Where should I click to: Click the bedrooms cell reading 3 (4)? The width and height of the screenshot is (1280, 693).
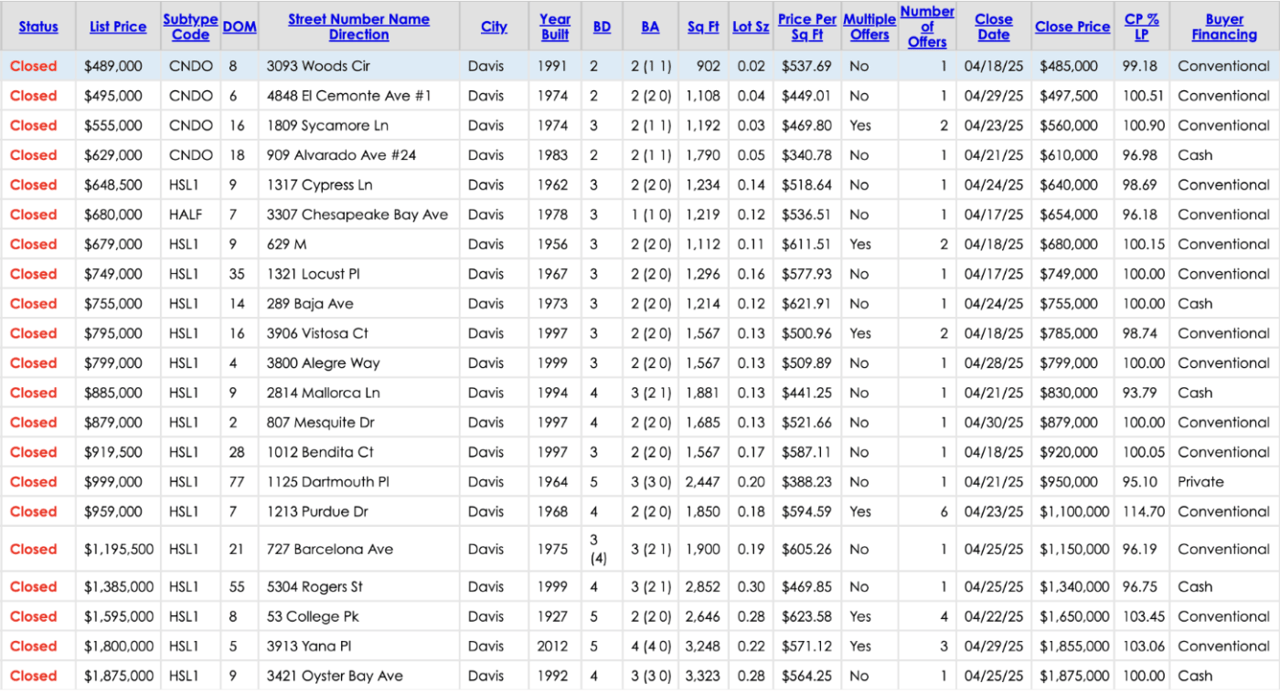[x=597, y=549]
